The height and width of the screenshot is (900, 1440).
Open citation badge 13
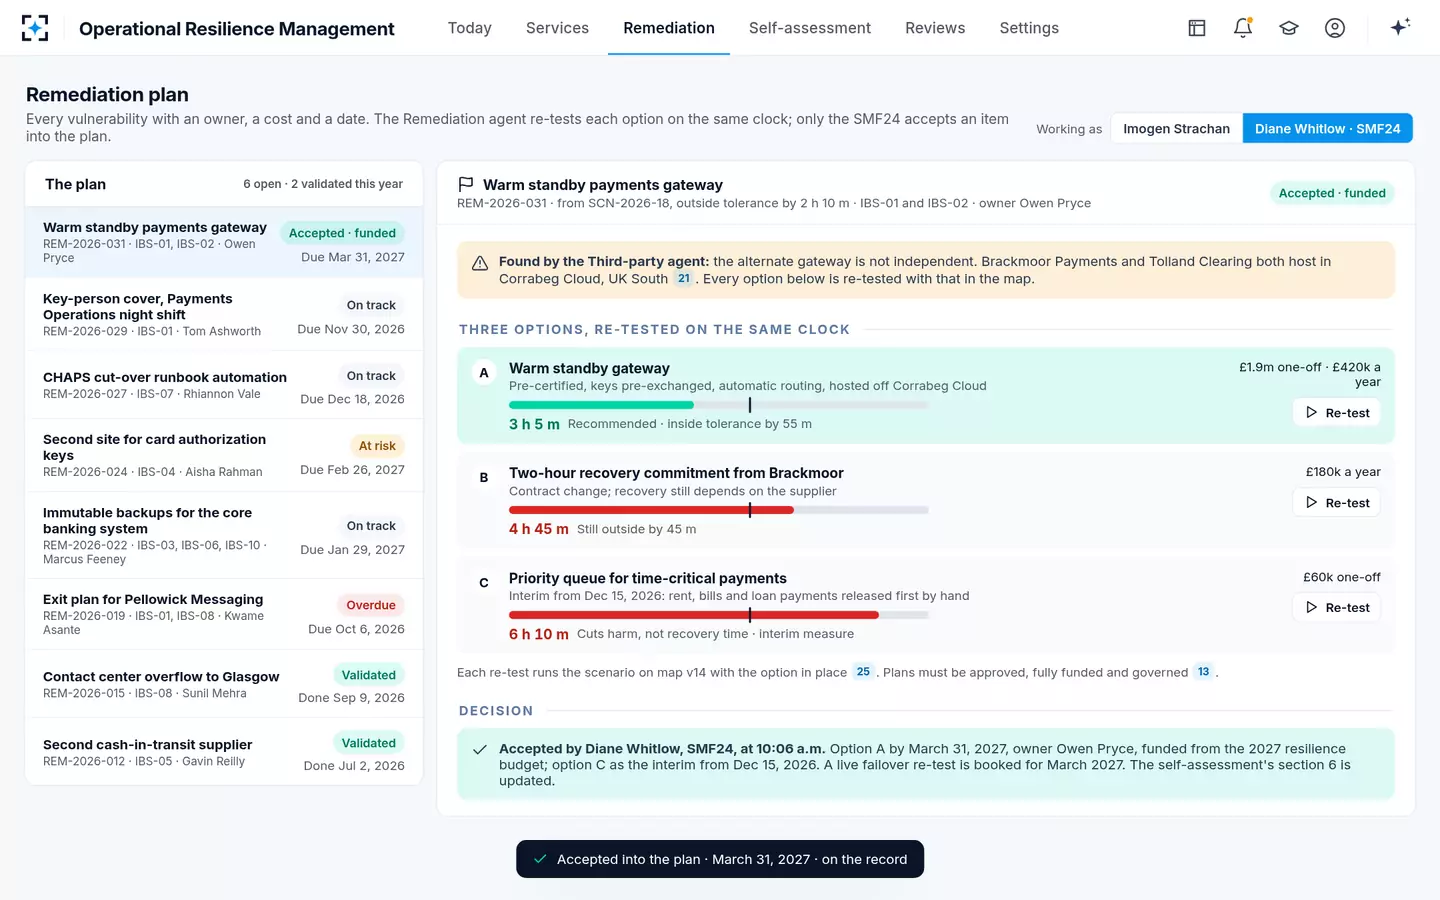click(x=1203, y=672)
